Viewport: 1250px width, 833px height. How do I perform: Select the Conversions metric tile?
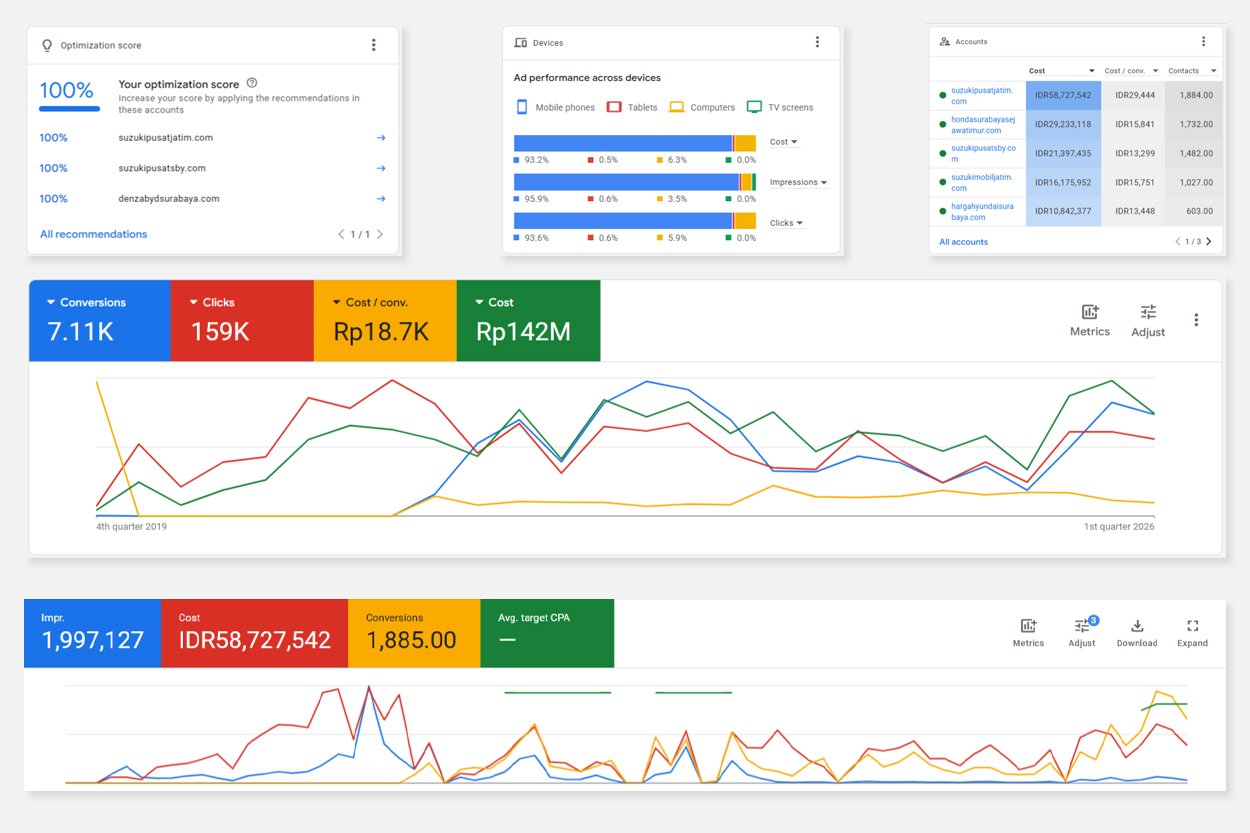click(x=100, y=320)
